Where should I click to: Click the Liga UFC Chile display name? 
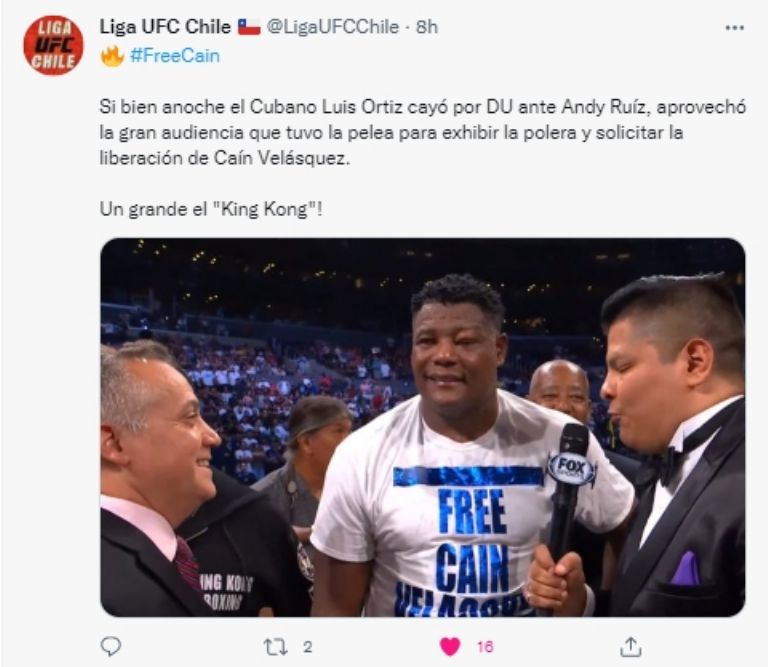click(x=165, y=26)
